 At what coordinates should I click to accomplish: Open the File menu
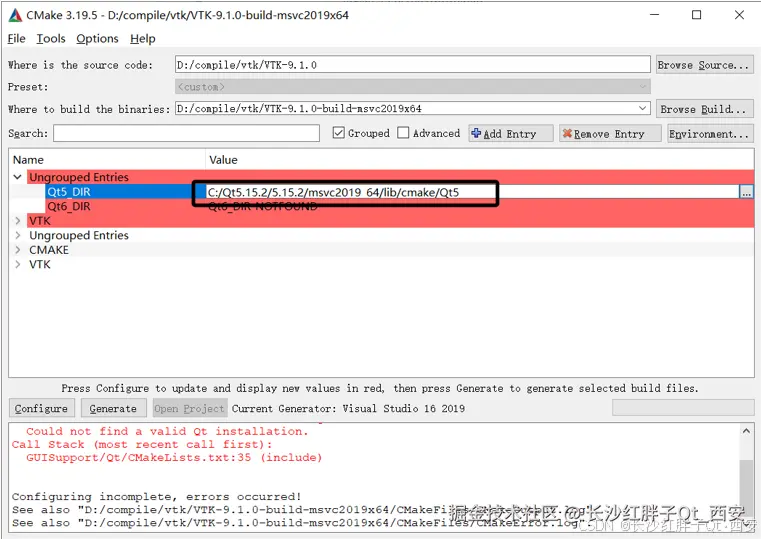pos(17,39)
